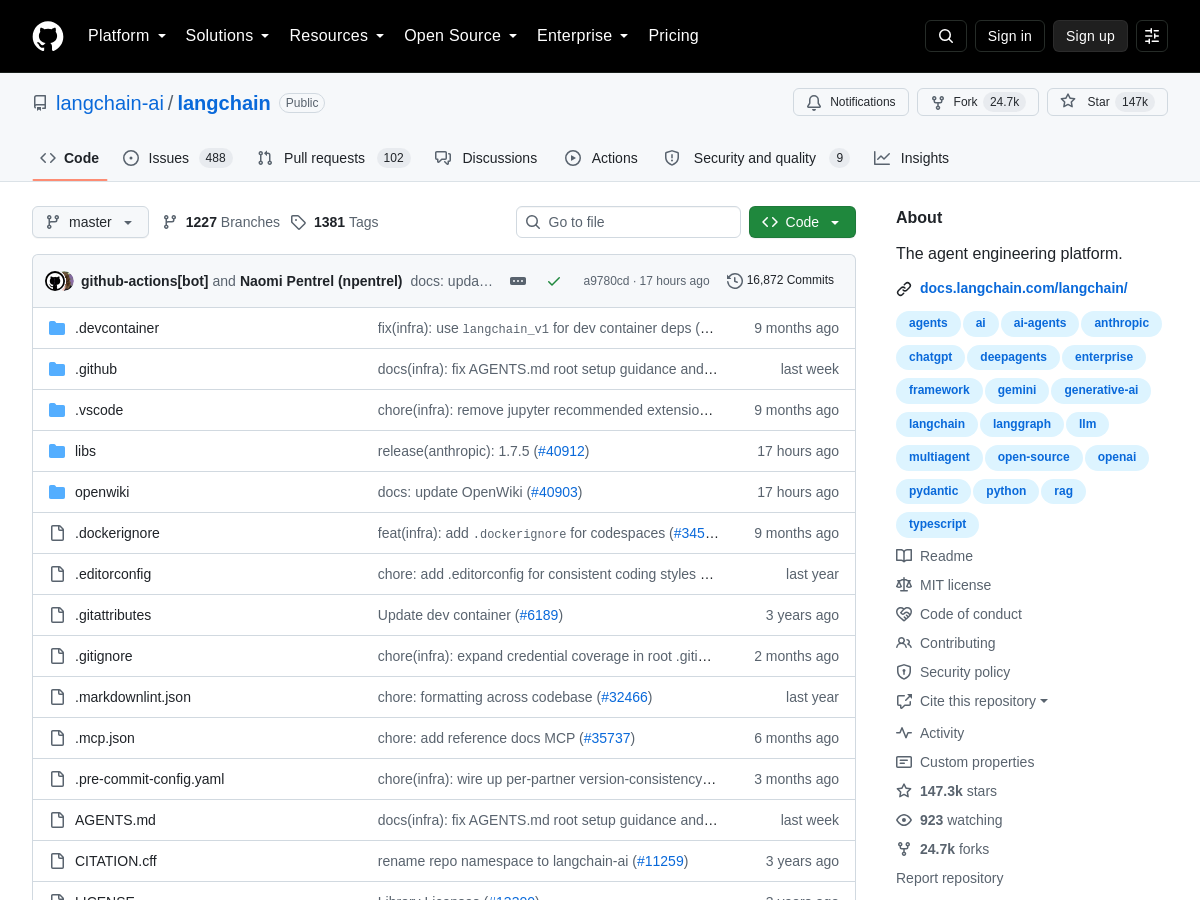The height and width of the screenshot is (900, 1200).
Task: Open the .gitignore file
Action: pos(104,656)
